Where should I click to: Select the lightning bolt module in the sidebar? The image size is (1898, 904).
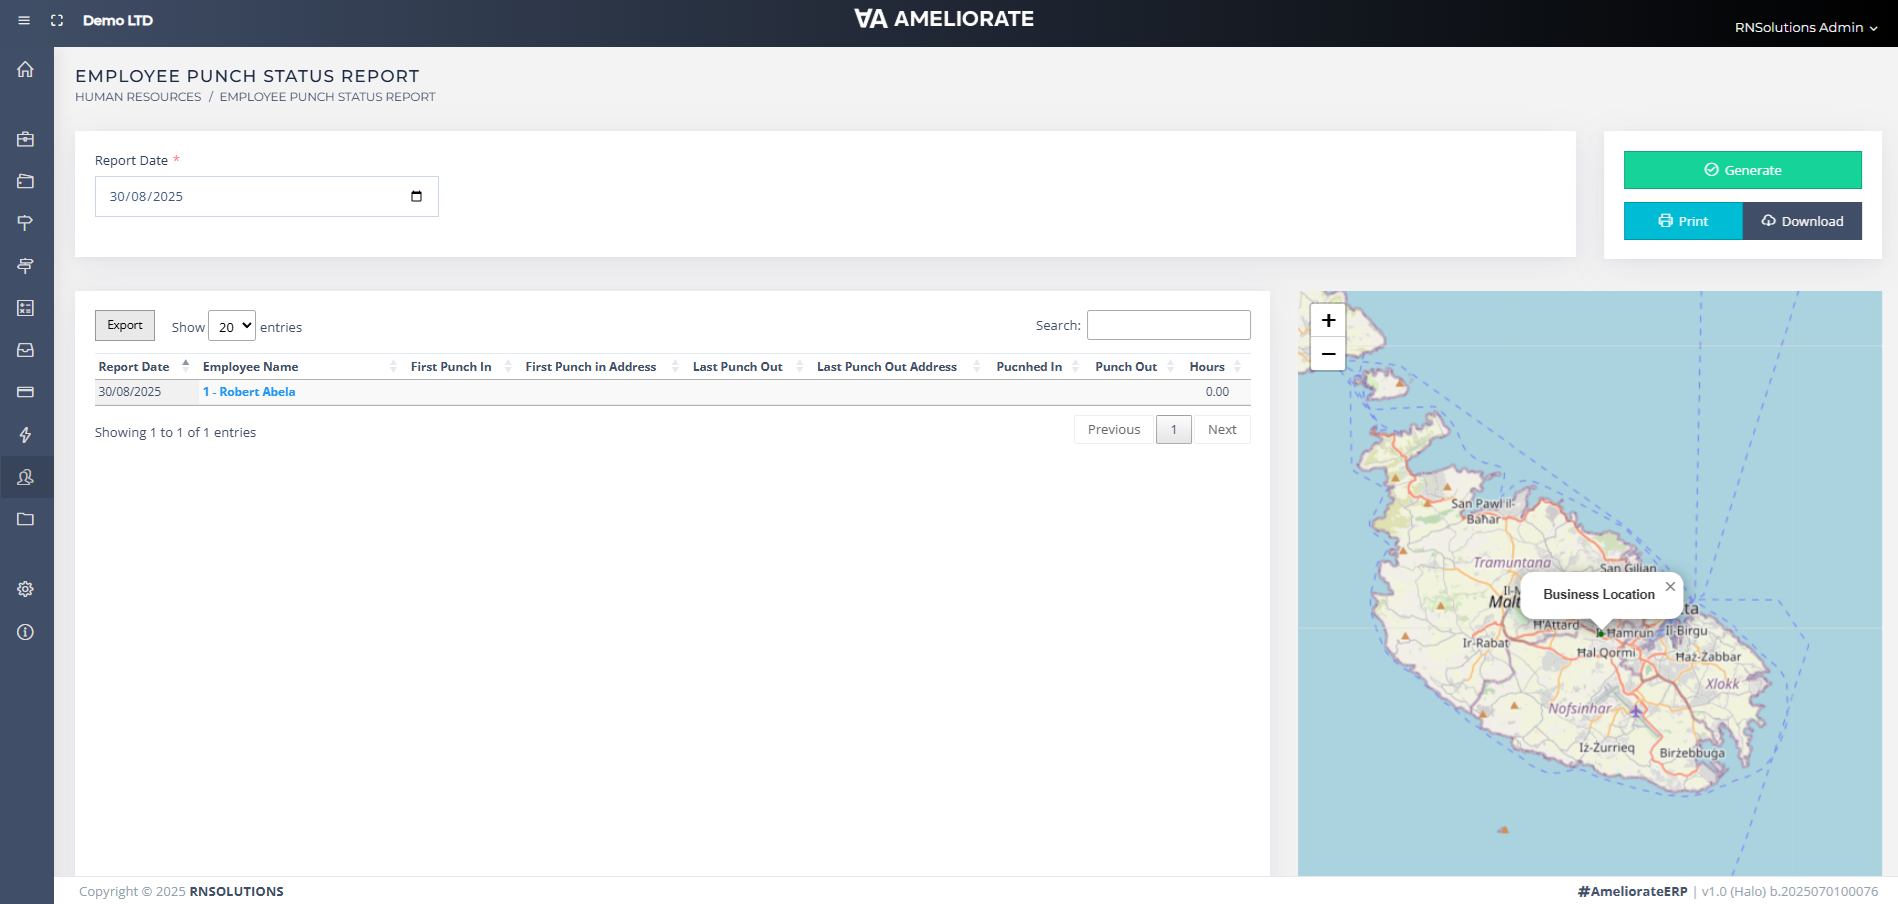25,435
